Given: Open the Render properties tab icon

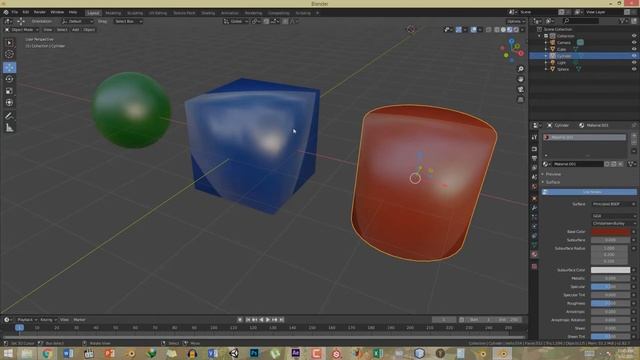Looking at the screenshot, I should (x=534, y=149).
